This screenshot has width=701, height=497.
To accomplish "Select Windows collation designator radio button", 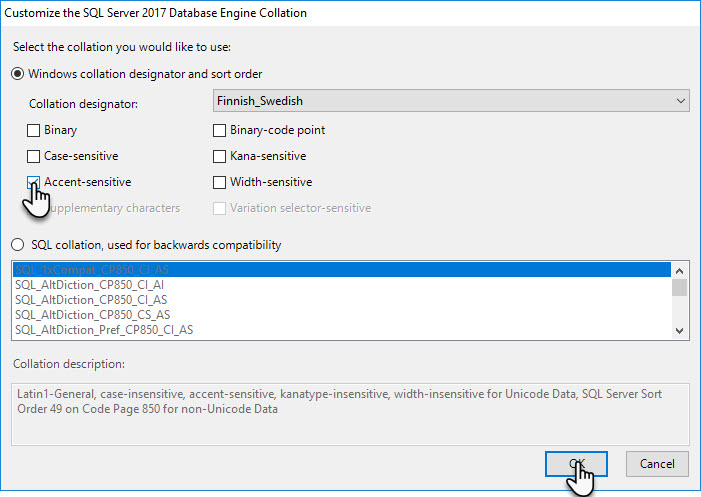I will pos(17,74).
